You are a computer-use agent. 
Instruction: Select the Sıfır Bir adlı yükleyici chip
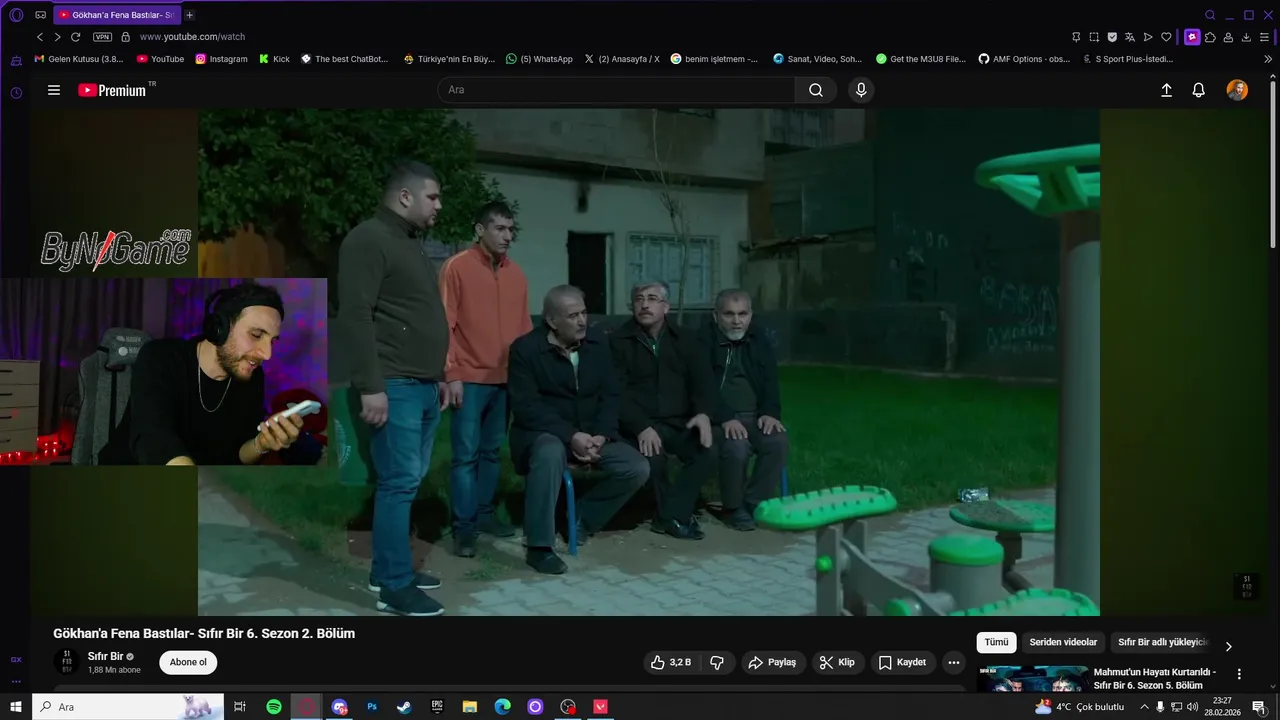pyautogui.click(x=1163, y=642)
